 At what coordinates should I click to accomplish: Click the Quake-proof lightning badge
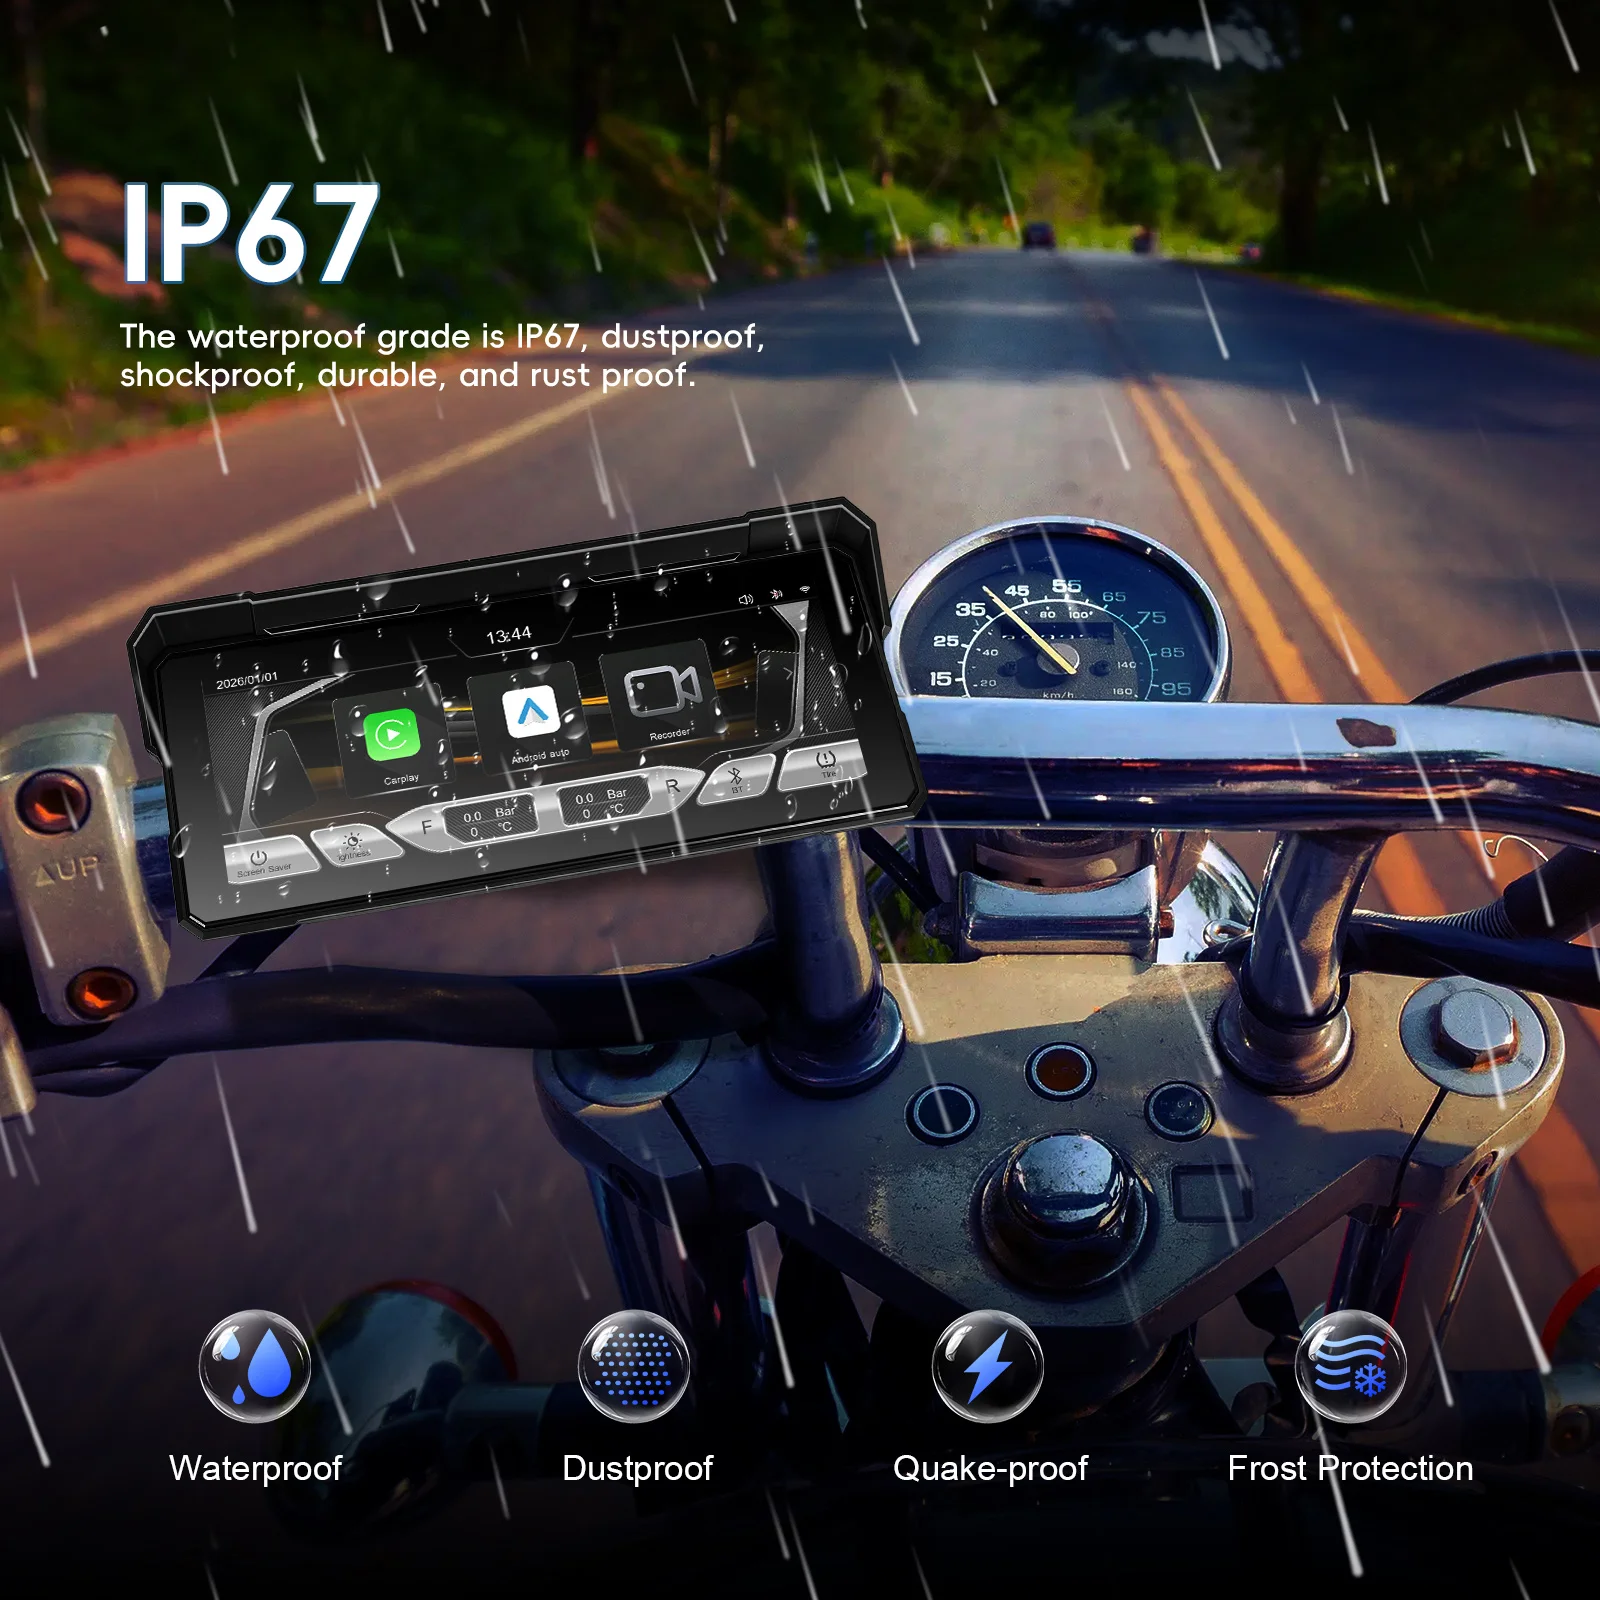click(x=988, y=1366)
